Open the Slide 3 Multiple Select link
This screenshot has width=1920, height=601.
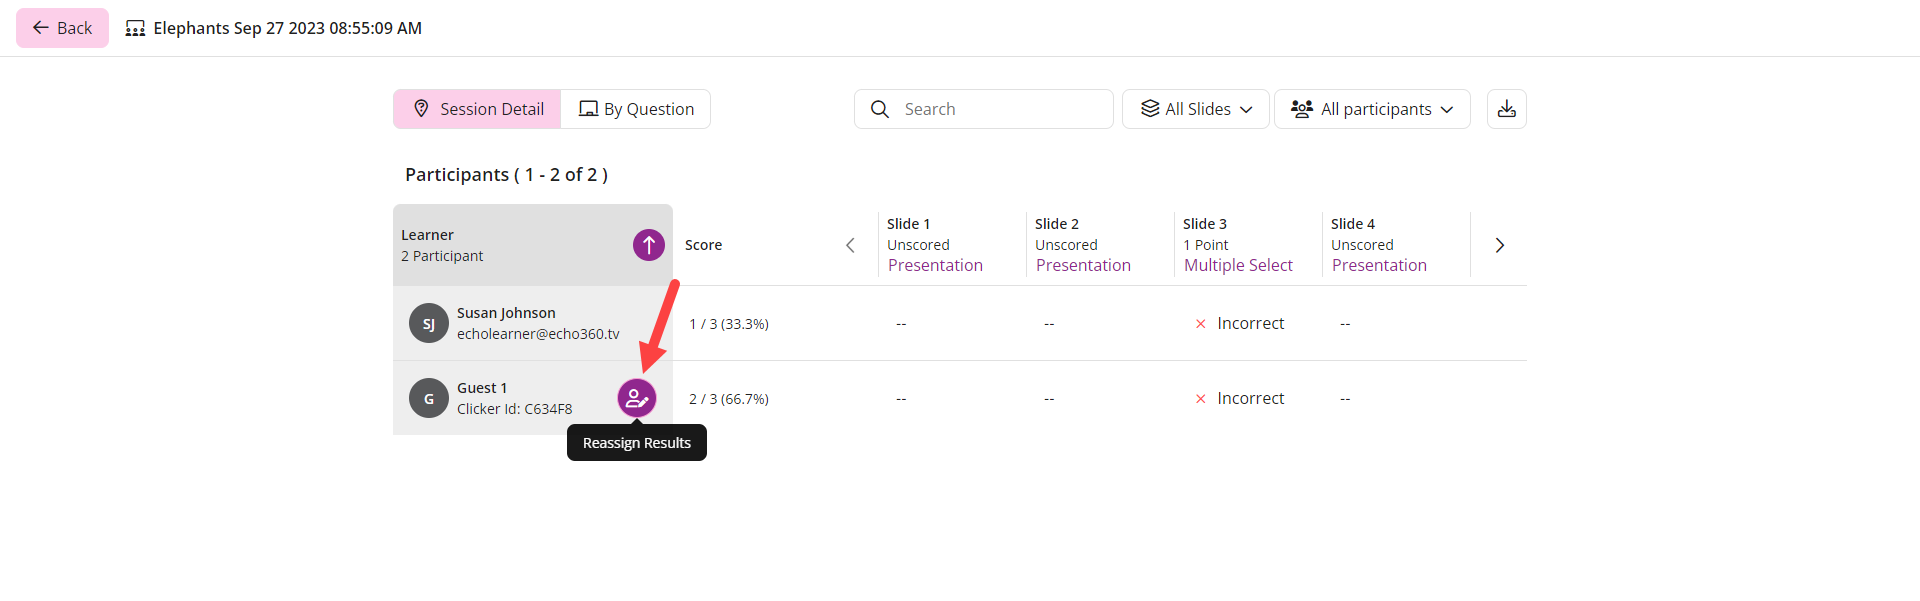[x=1238, y=265]
